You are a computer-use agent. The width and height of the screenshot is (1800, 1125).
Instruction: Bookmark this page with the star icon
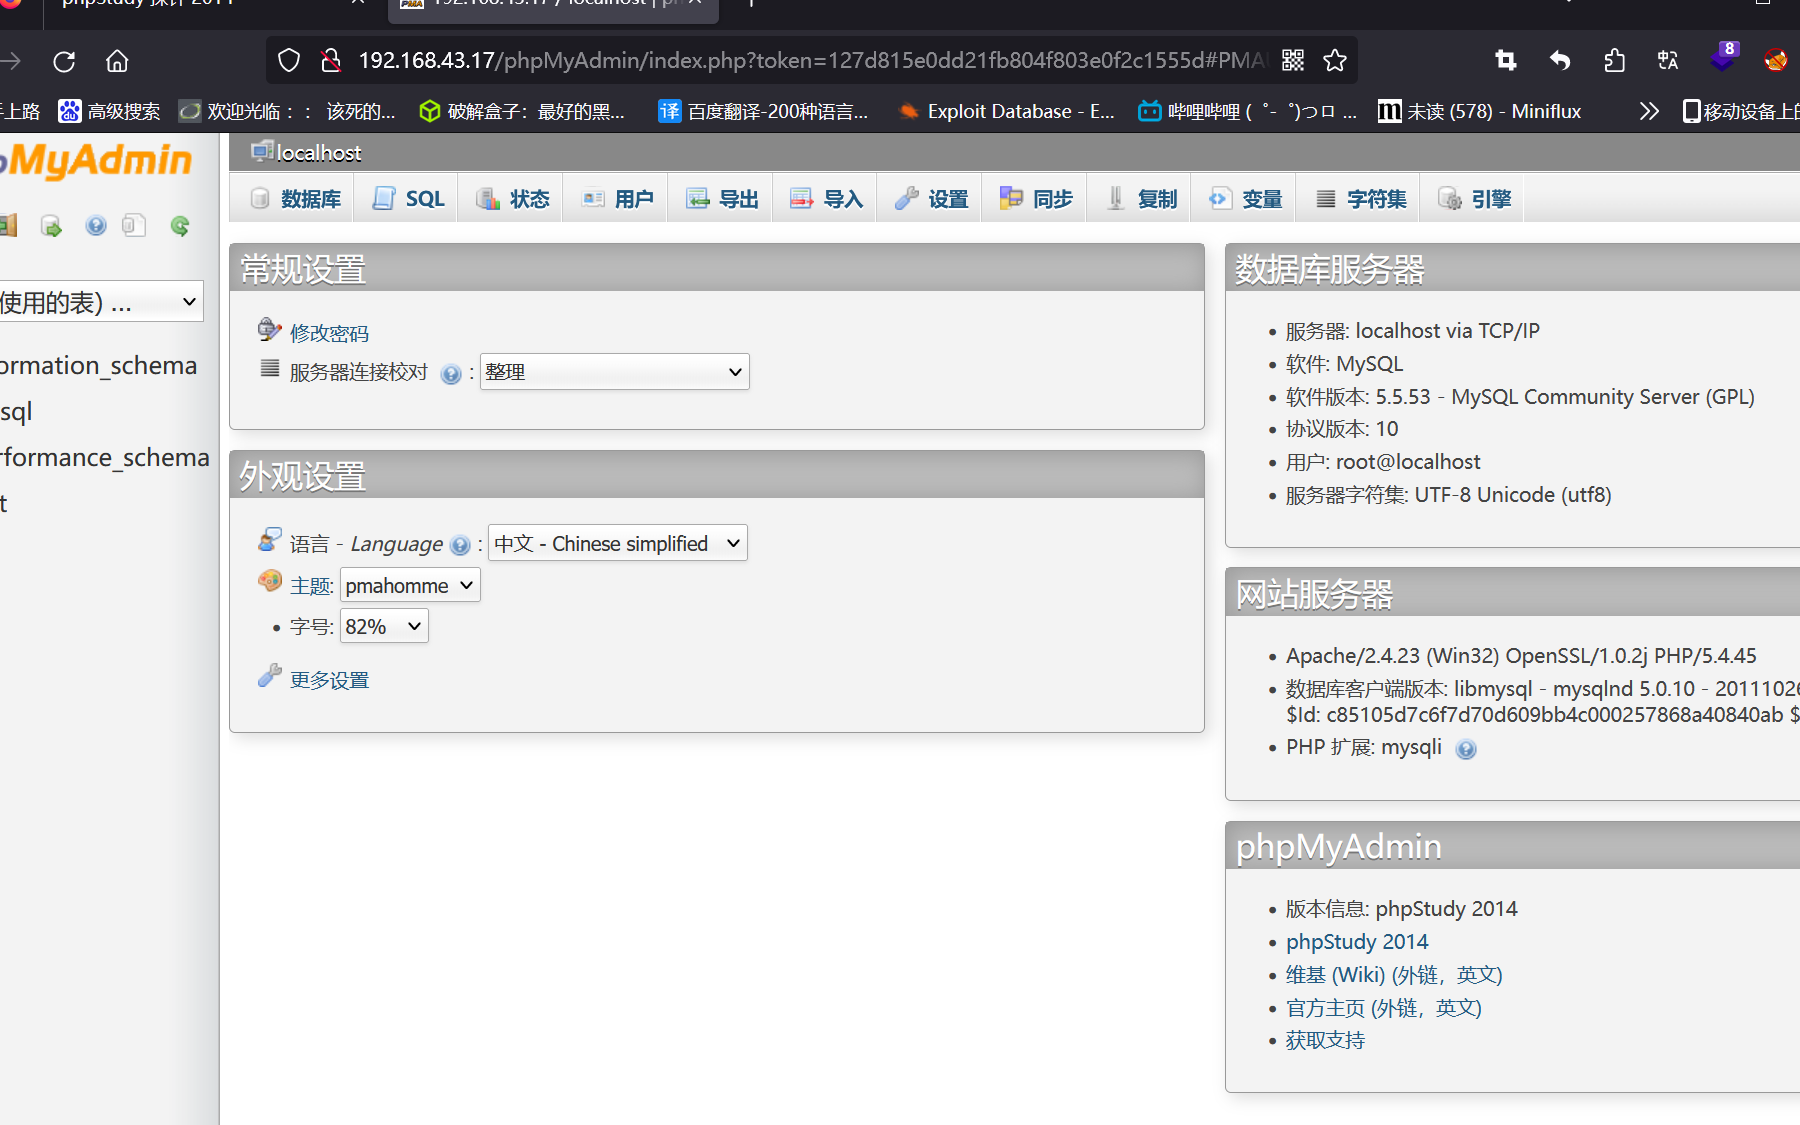(x=1335, y=60)
